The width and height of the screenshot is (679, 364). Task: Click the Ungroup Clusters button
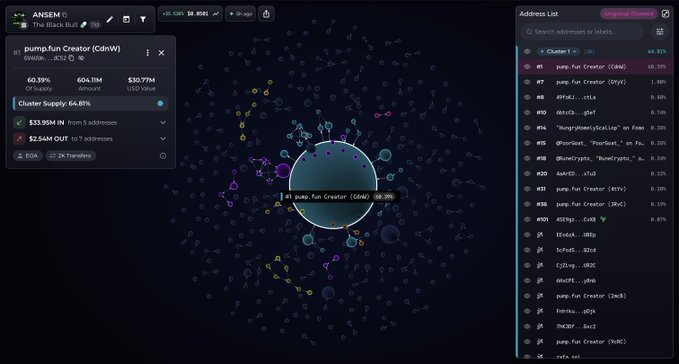click(629, 14)
